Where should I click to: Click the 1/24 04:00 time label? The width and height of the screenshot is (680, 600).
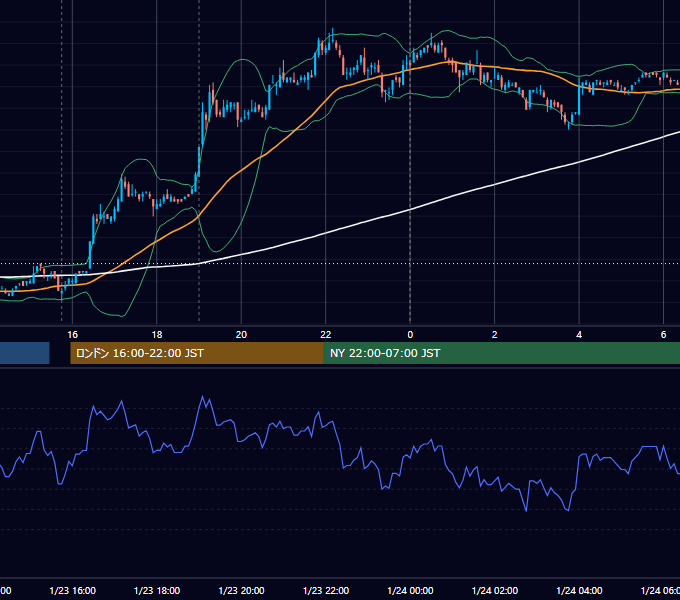579,590
